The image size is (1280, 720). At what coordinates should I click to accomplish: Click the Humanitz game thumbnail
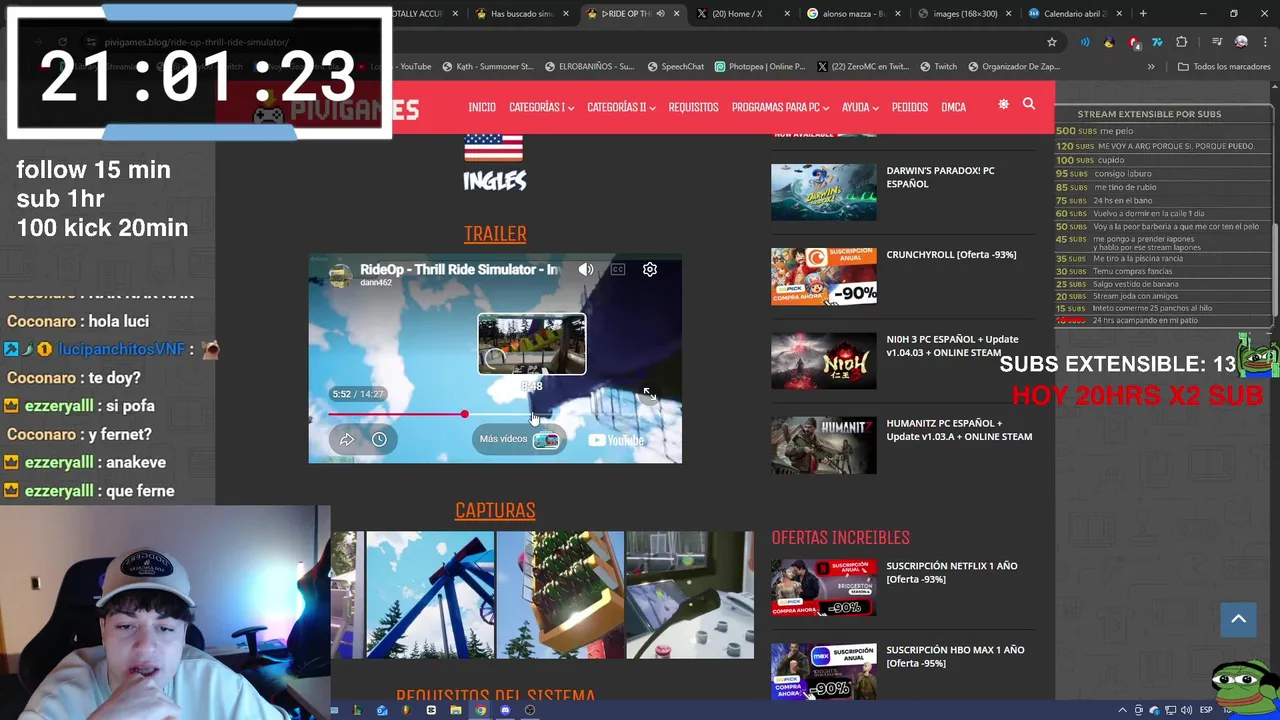click(824, 444)
